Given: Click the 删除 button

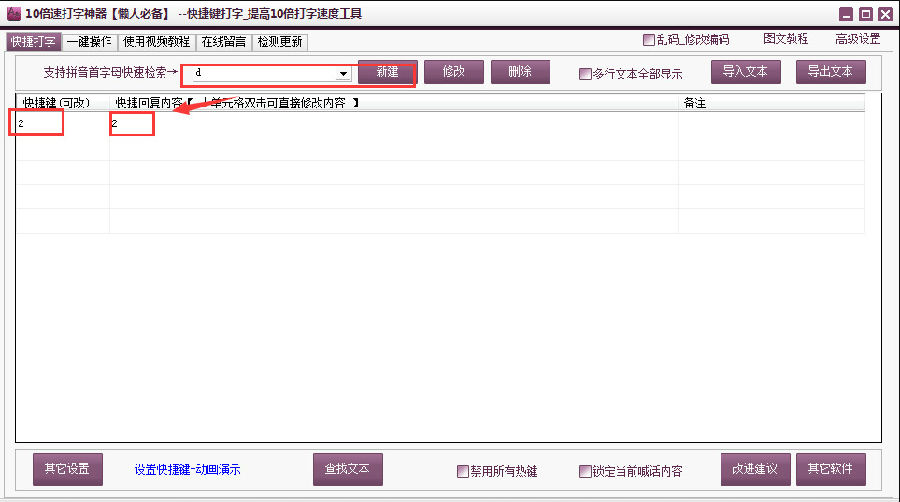Looking at the screenshot, I should [520, 72].
